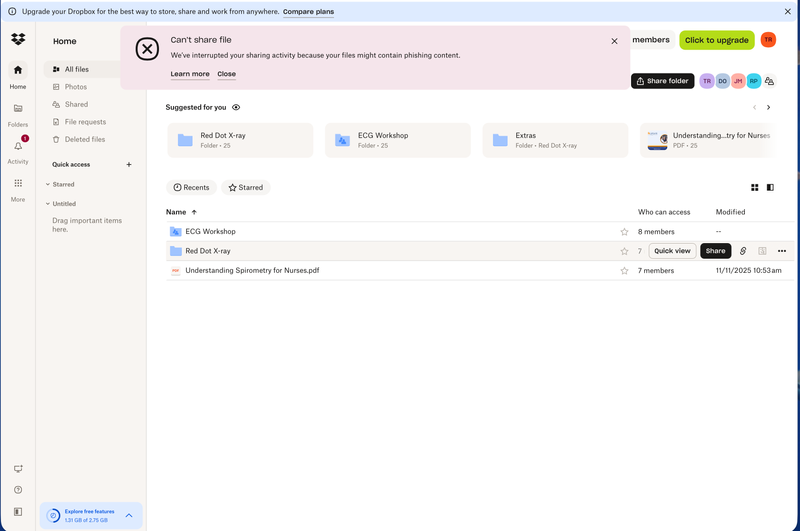Select the Starred filter tab
Screen dimensions: 800x531
click(x=245, y=187)
